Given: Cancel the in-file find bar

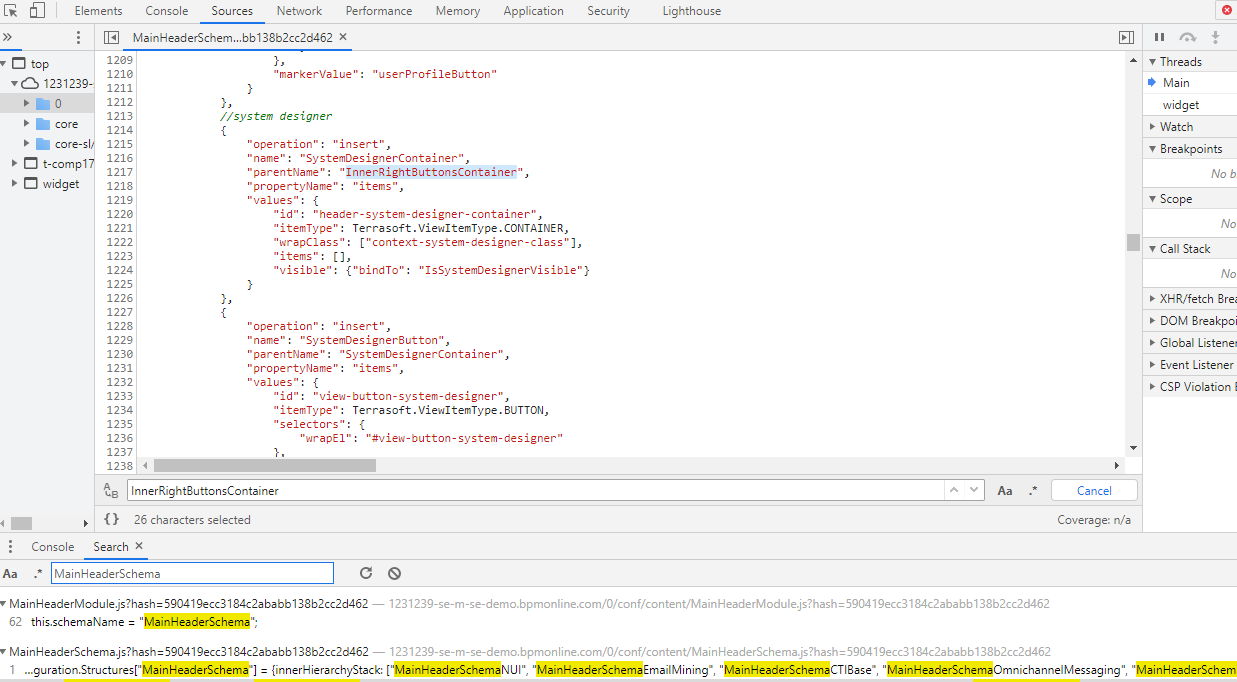Looking at the screenshot, I should [x=1094, y=490].
